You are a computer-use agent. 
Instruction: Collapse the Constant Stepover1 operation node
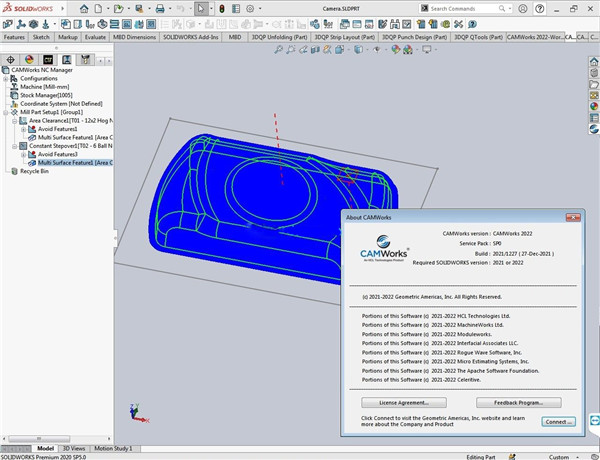[x=14, y=146]
